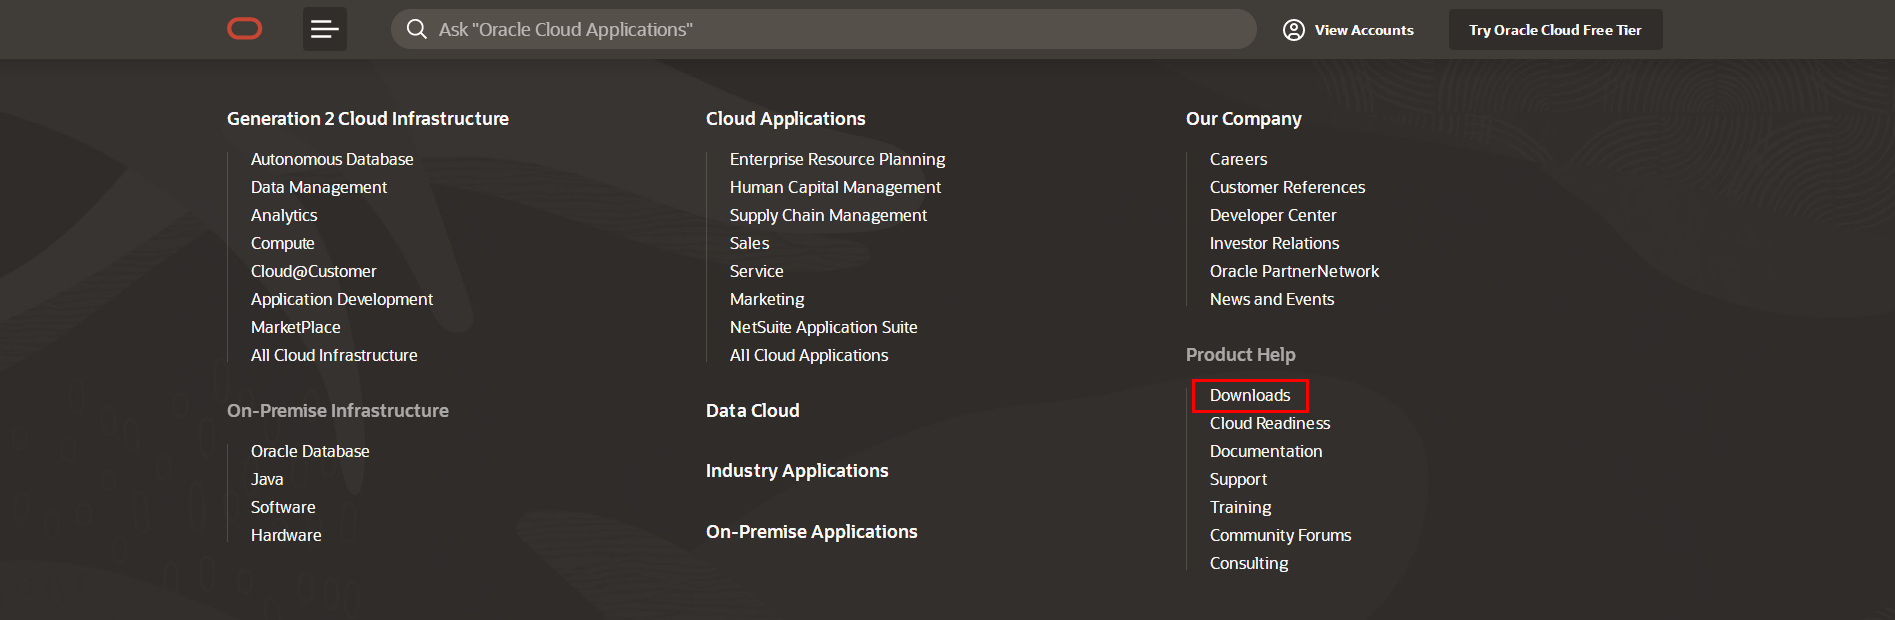Viewport: 1895px width, 620px height.
Task: Open Enterprise Resource Planning
Action: pos(838,159)
